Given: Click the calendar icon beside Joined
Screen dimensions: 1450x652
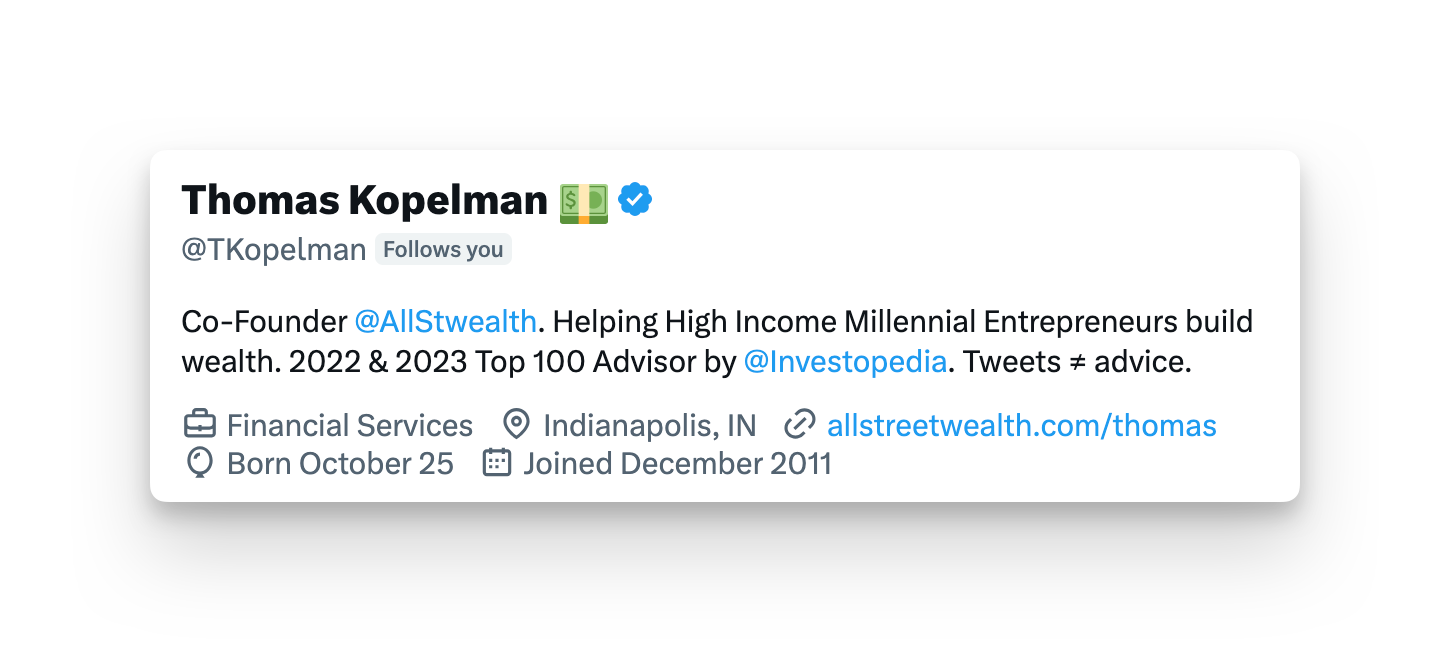Looking at the screenshot, I should coord(497,463).
